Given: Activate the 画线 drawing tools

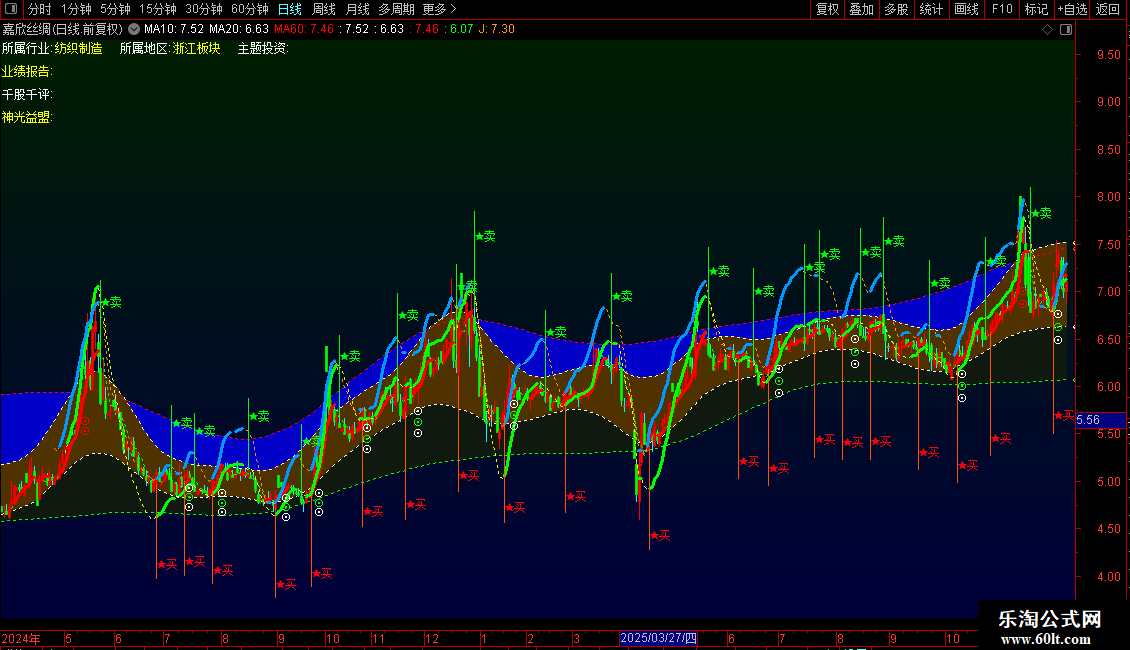Looking at the screenshot, I should tap(966, 9).
